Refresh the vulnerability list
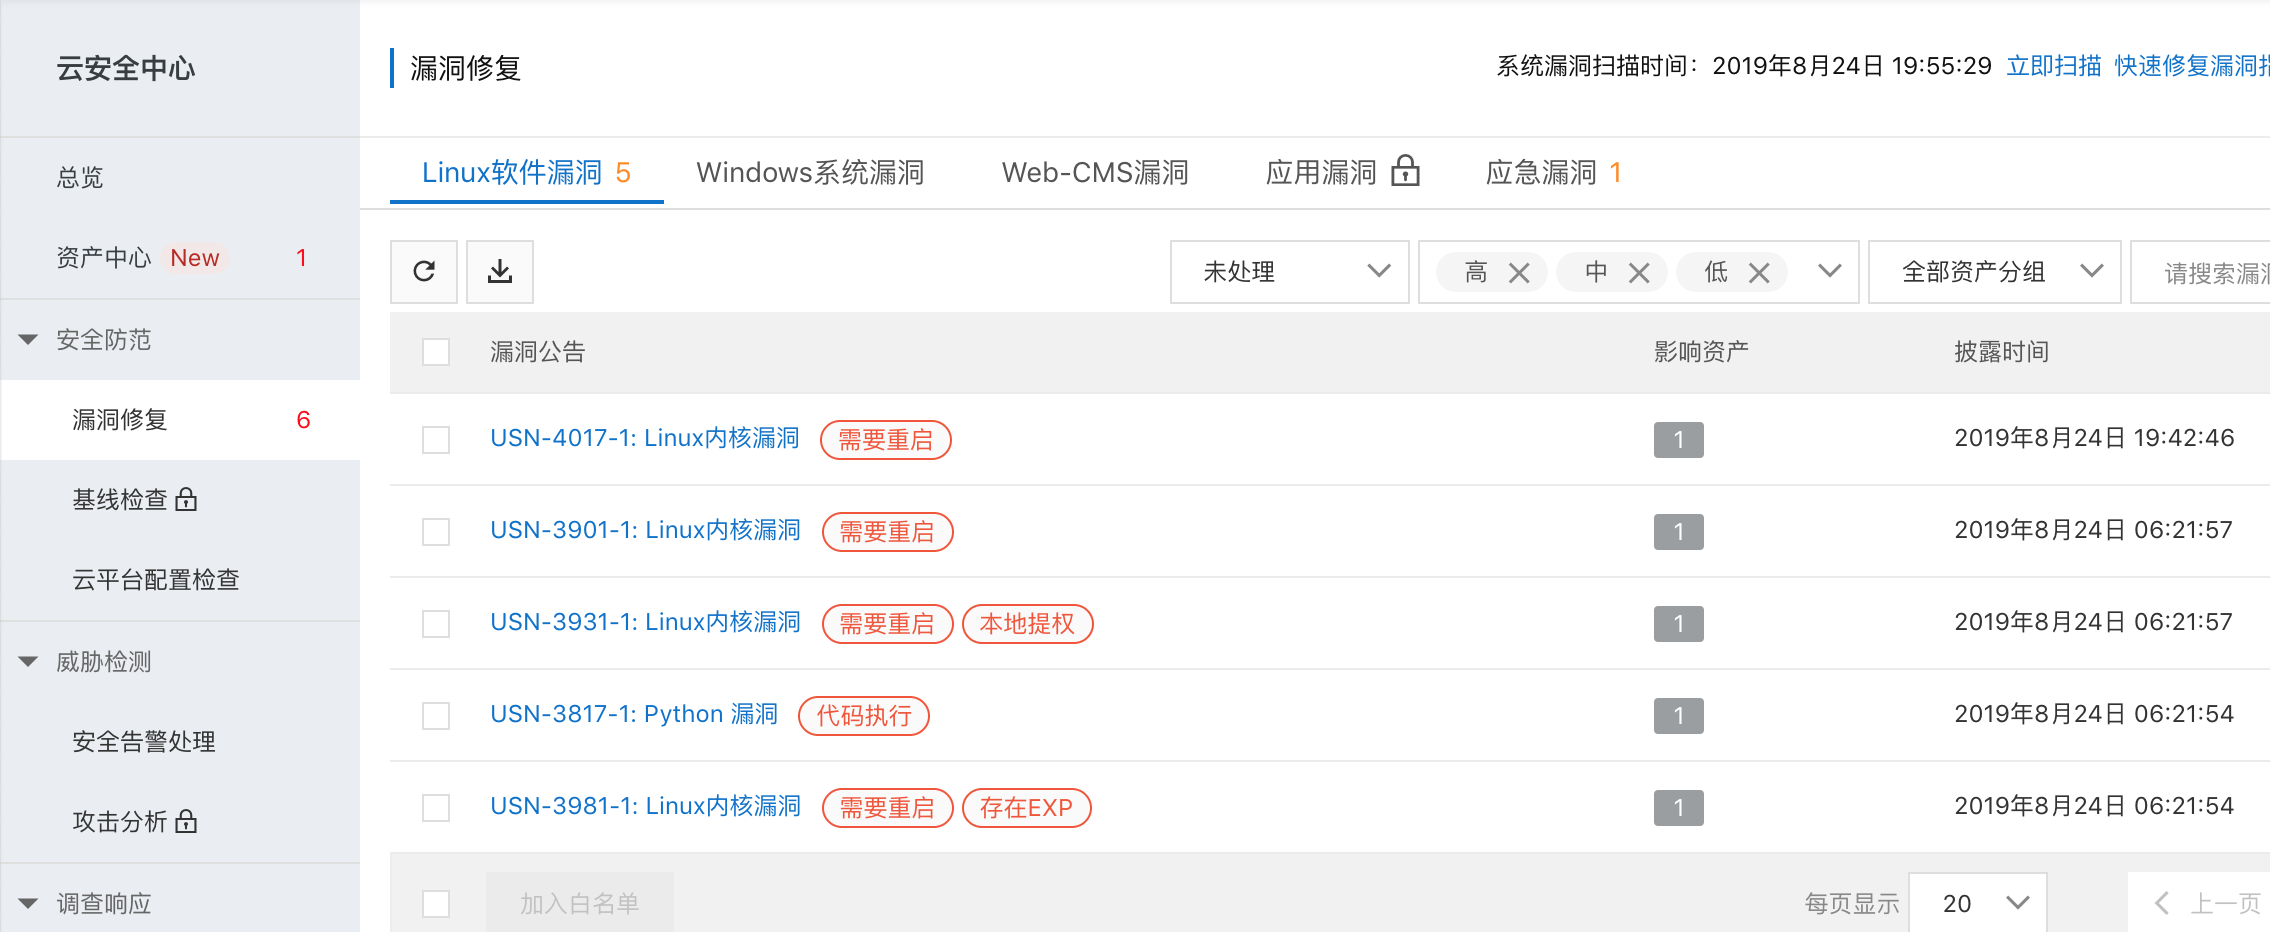This screenshot has height=932, width=2270. point(424,271)
